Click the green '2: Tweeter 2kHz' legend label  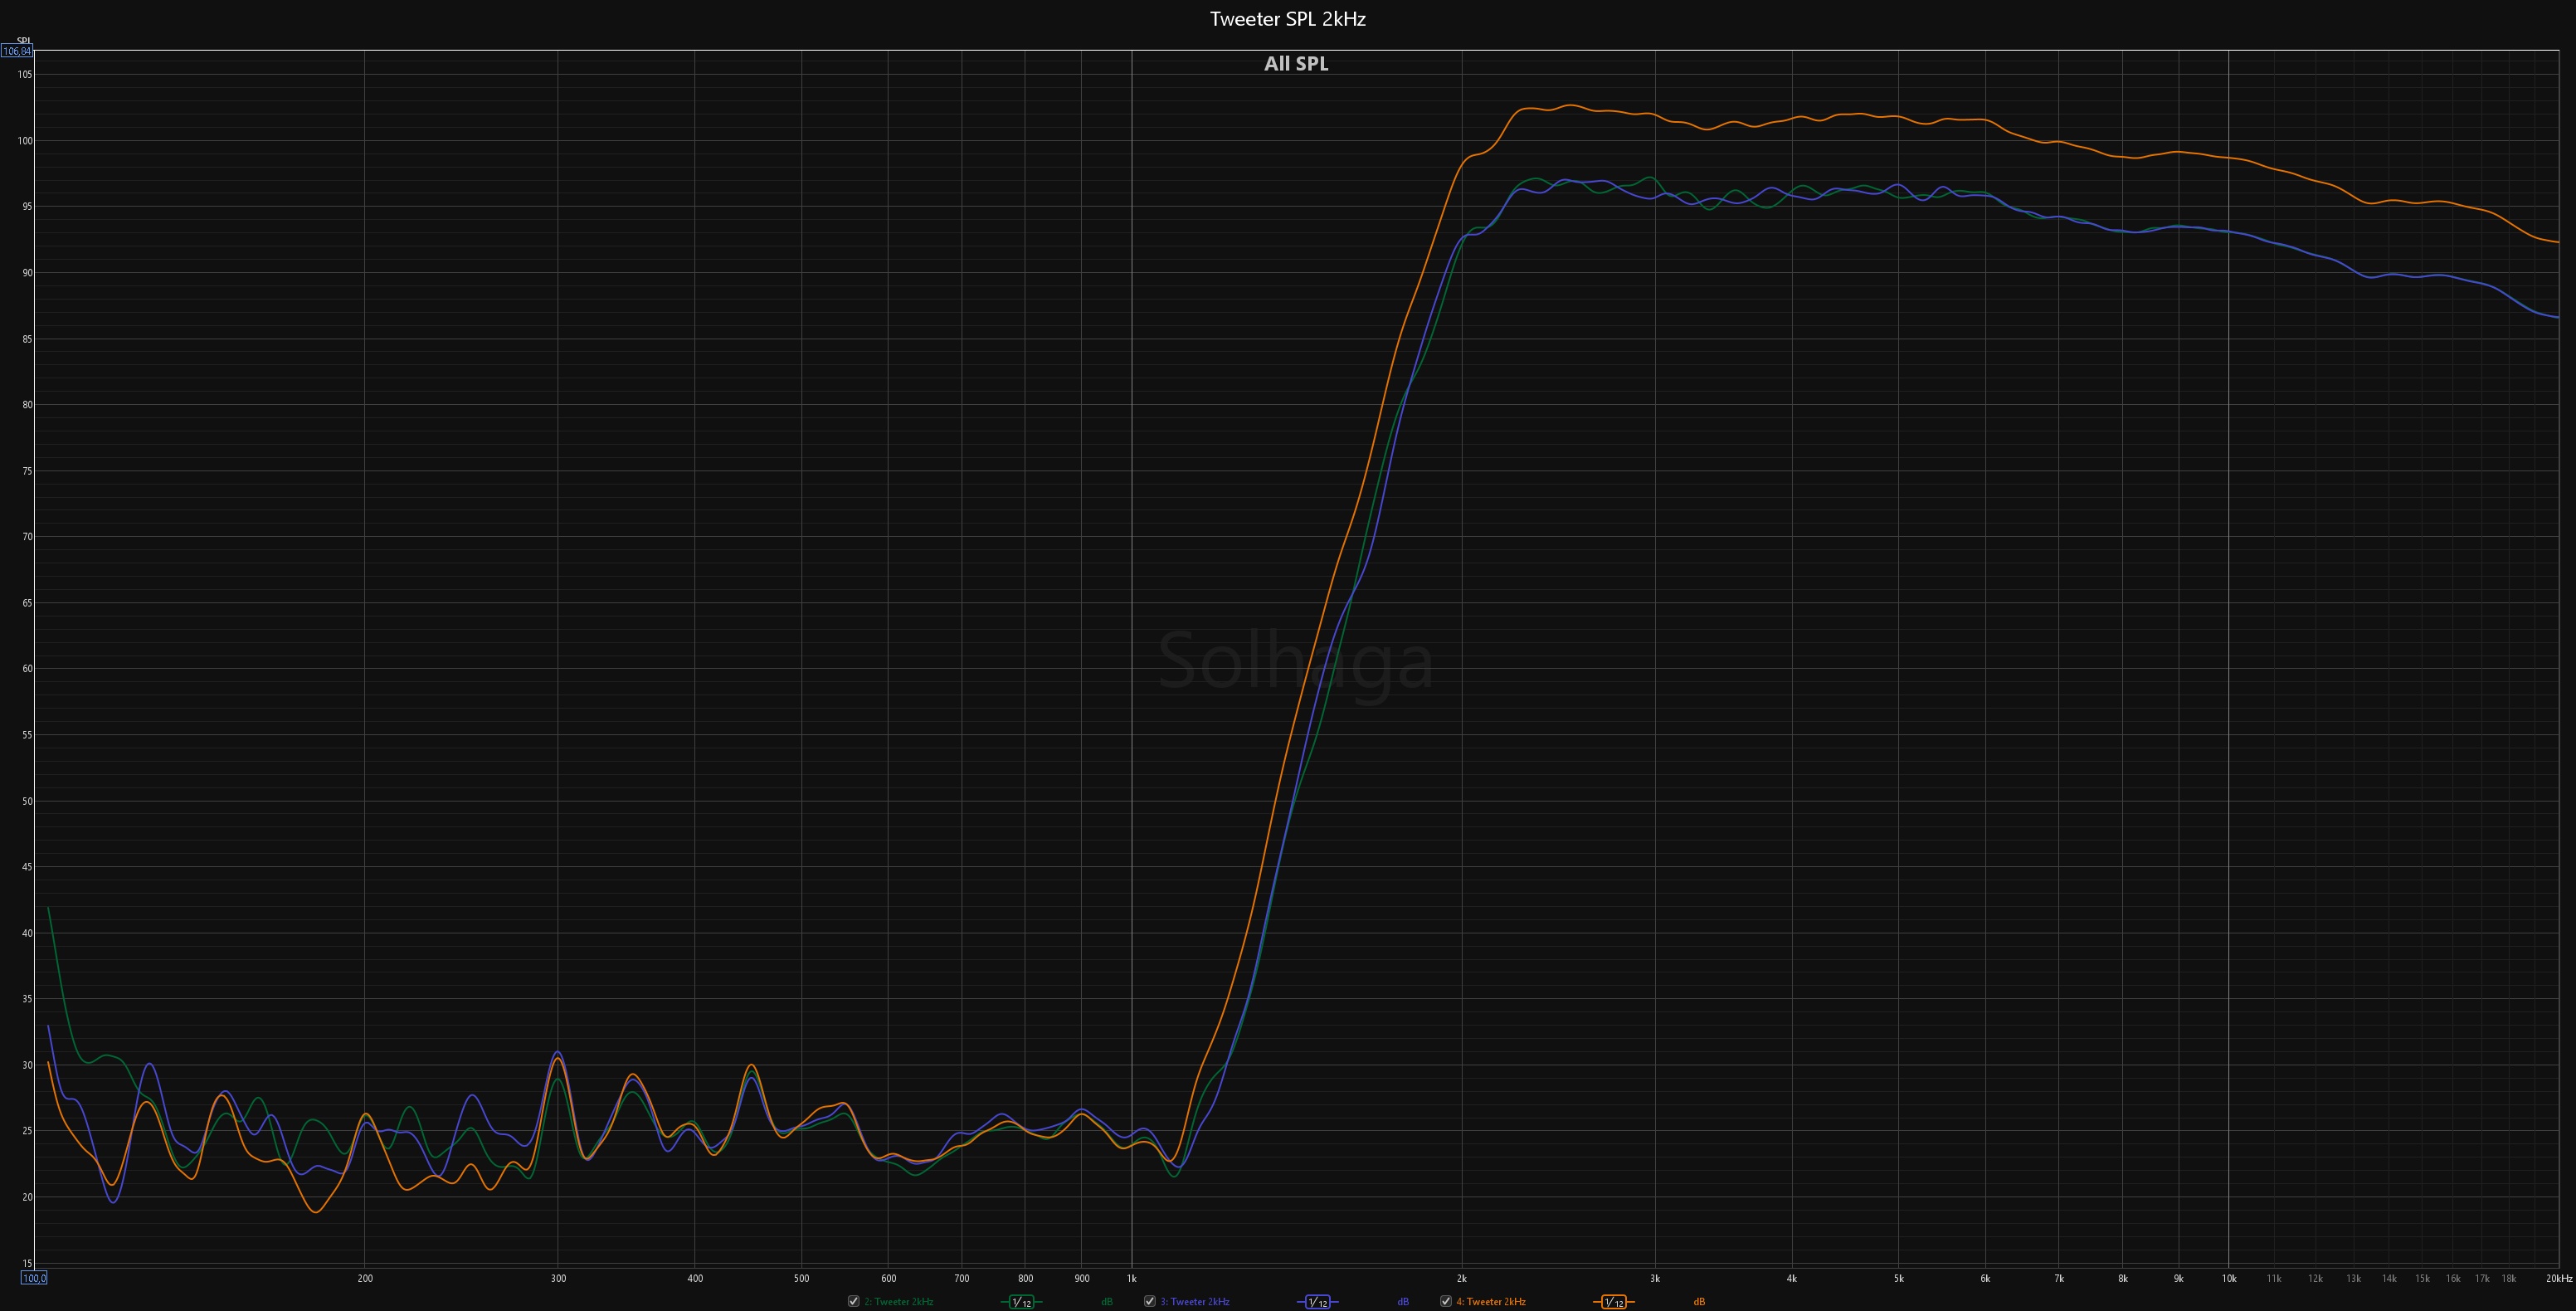point(899,1302)
